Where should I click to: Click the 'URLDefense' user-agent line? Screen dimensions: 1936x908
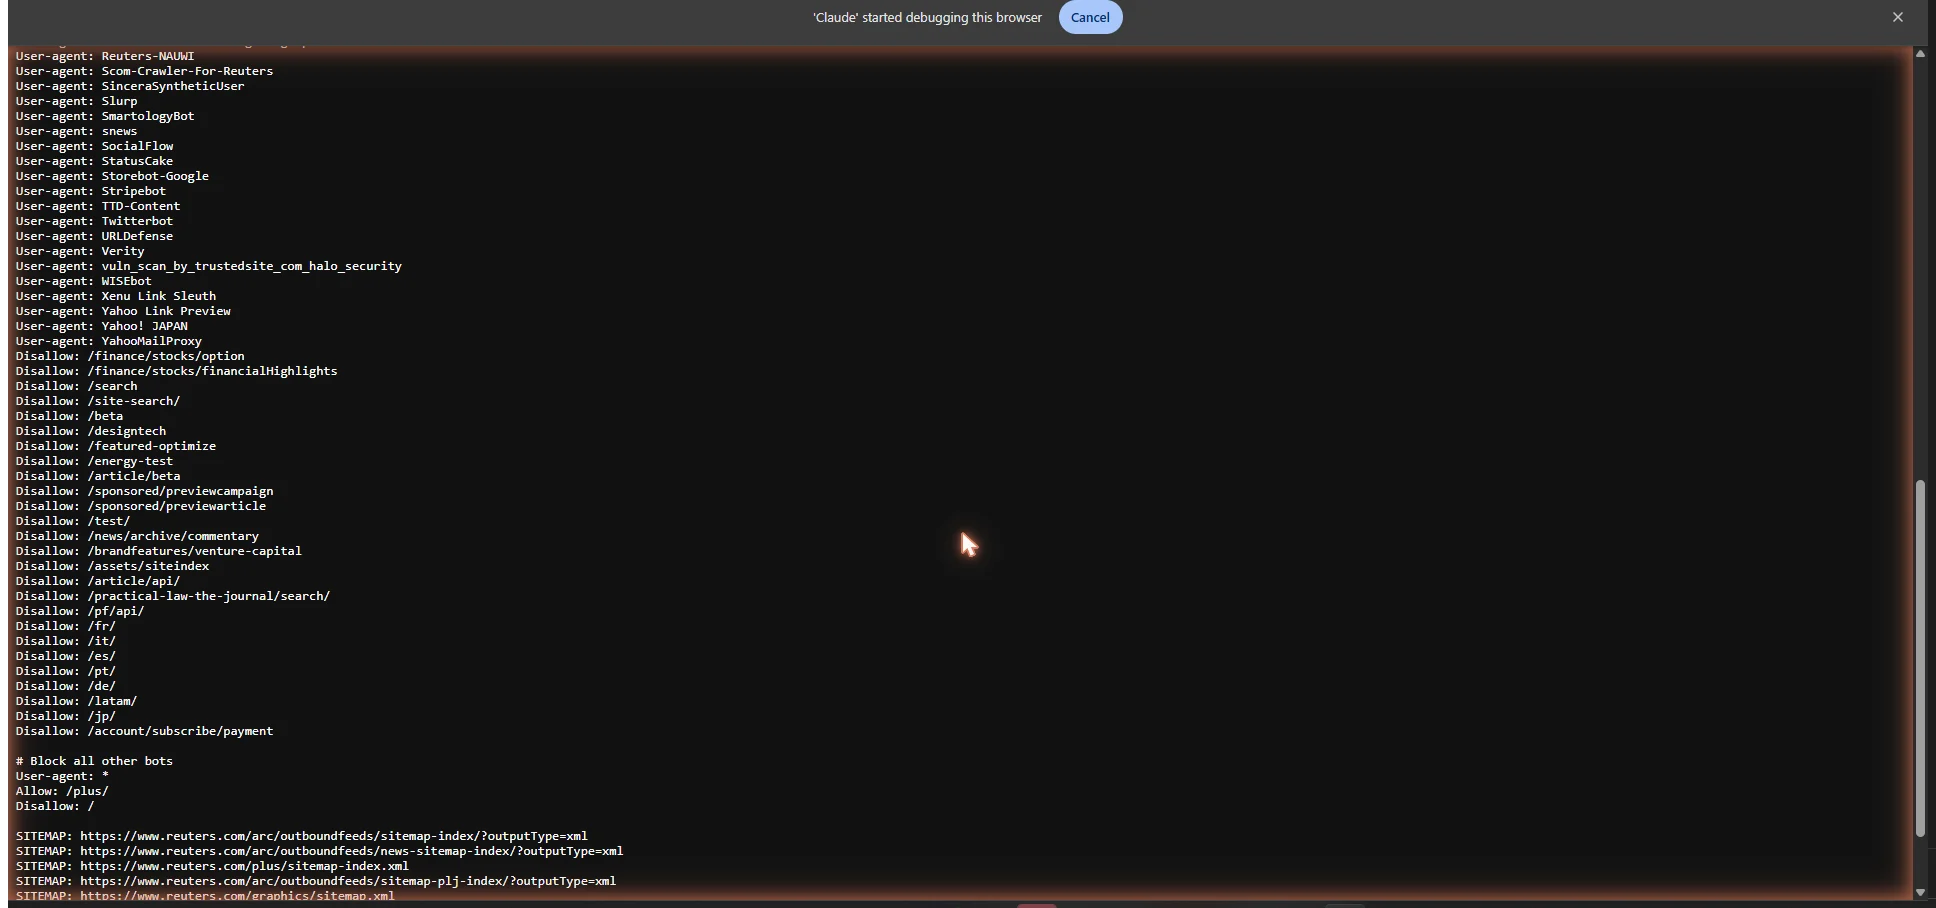94,236
